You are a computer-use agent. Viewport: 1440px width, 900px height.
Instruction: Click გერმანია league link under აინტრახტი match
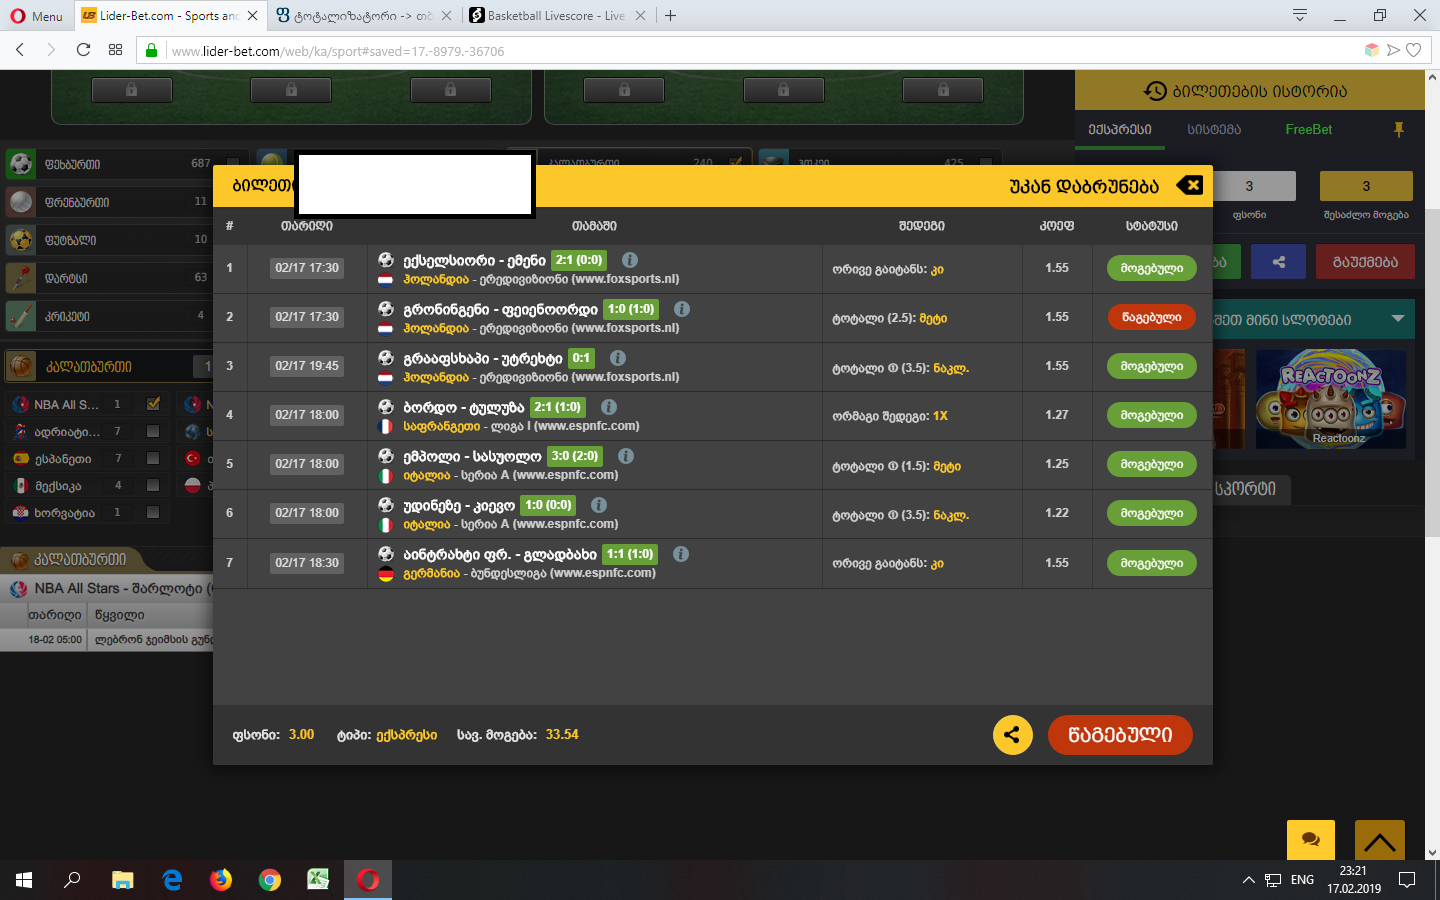pos(431,573)
